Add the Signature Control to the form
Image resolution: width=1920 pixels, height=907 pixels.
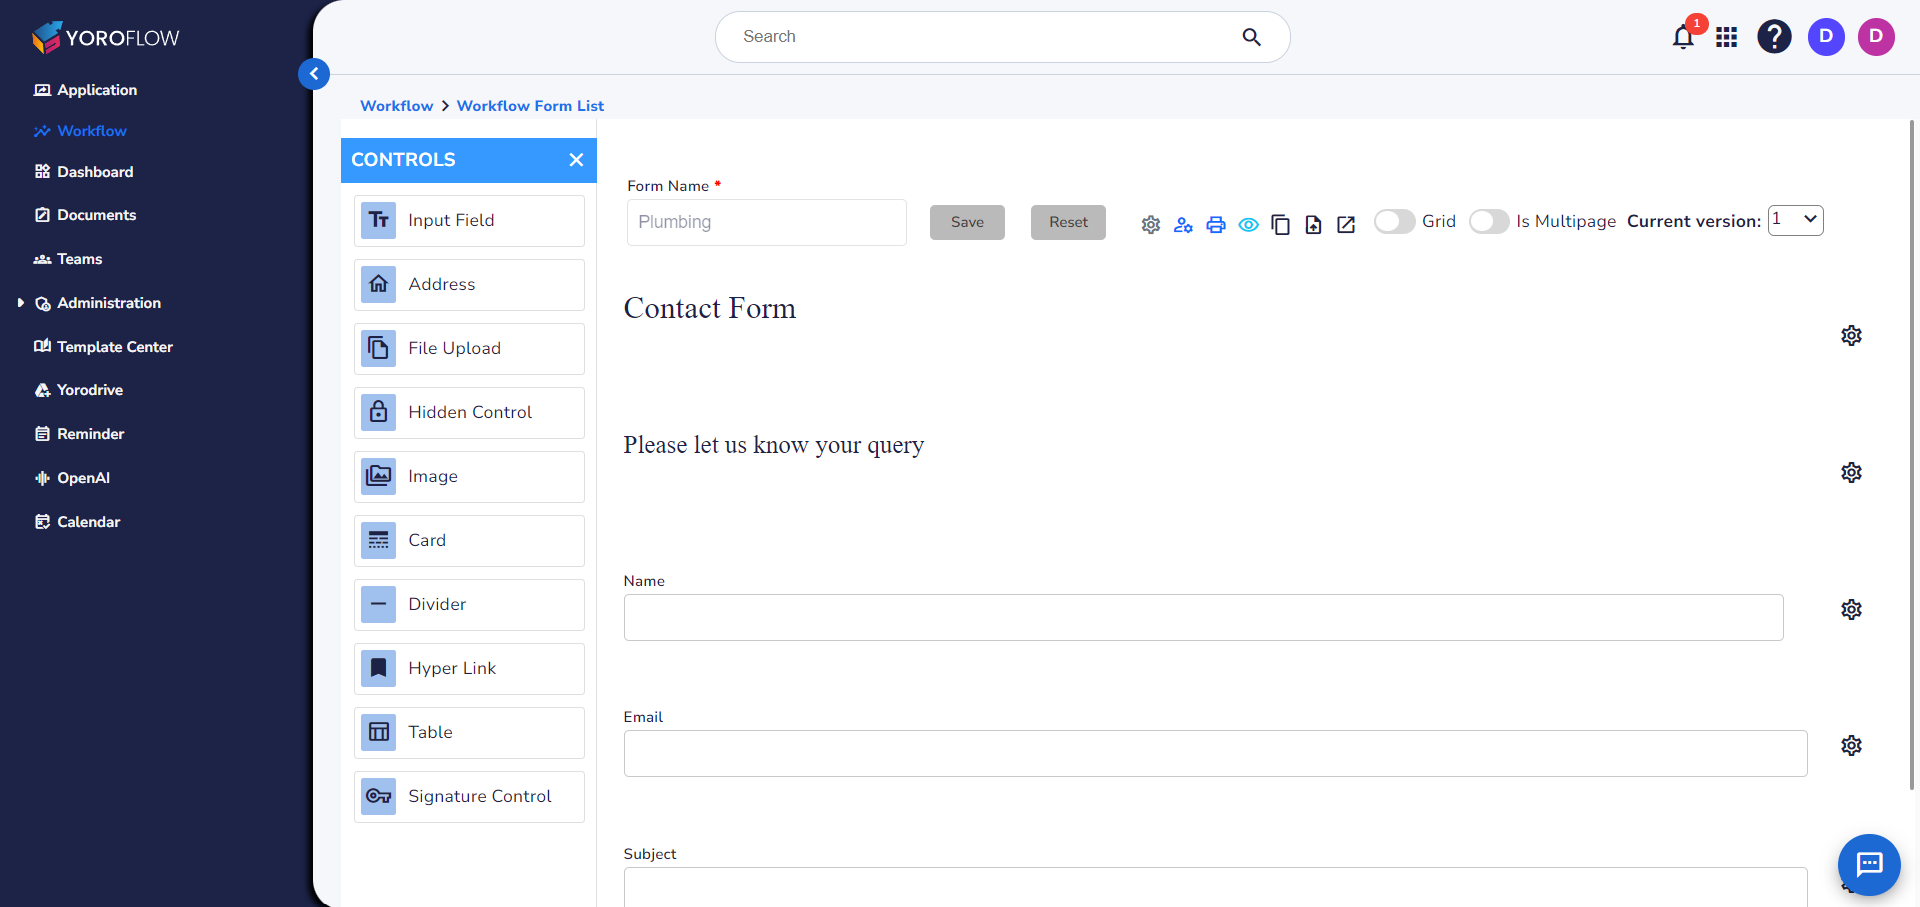click(468, 796)
